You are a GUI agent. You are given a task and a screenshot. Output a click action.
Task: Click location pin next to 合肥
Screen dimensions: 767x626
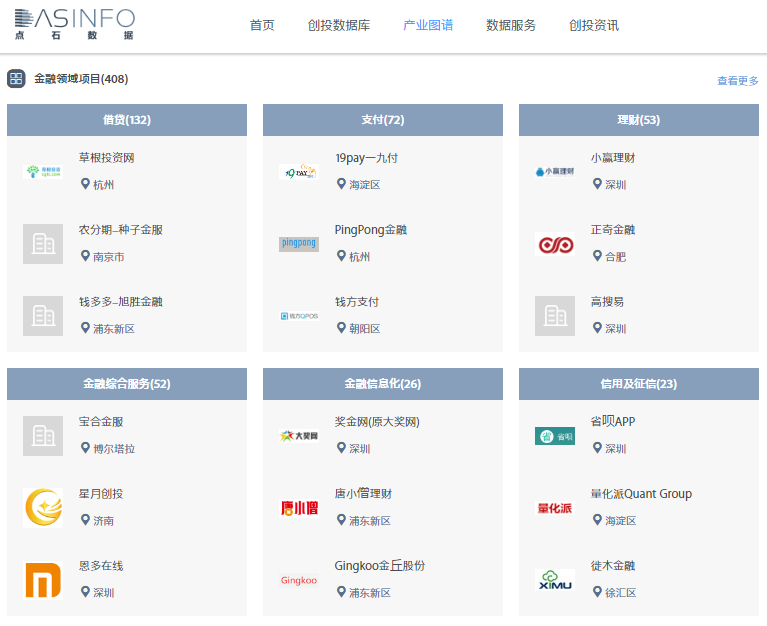(597, 256)
